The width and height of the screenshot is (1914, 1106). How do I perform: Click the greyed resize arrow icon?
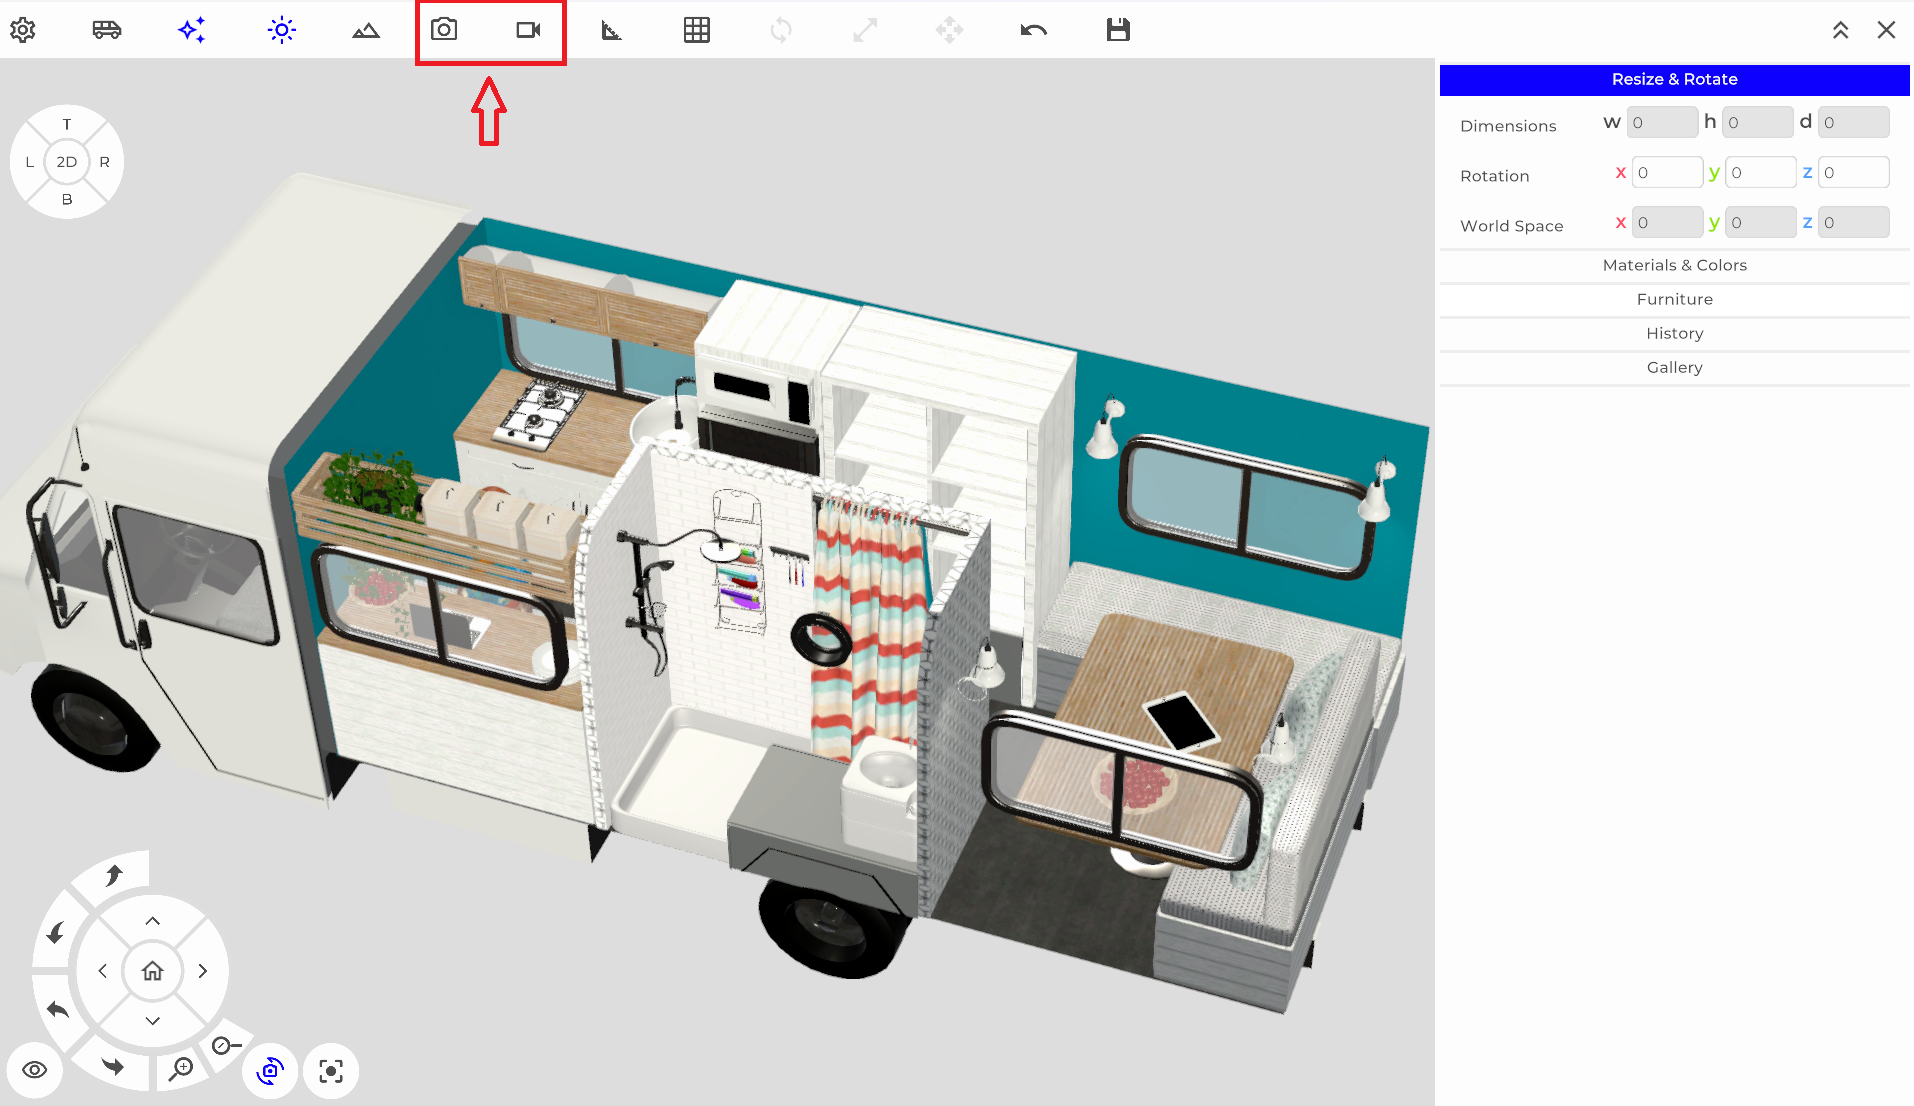pyautogui.click(x=865, y=30)
